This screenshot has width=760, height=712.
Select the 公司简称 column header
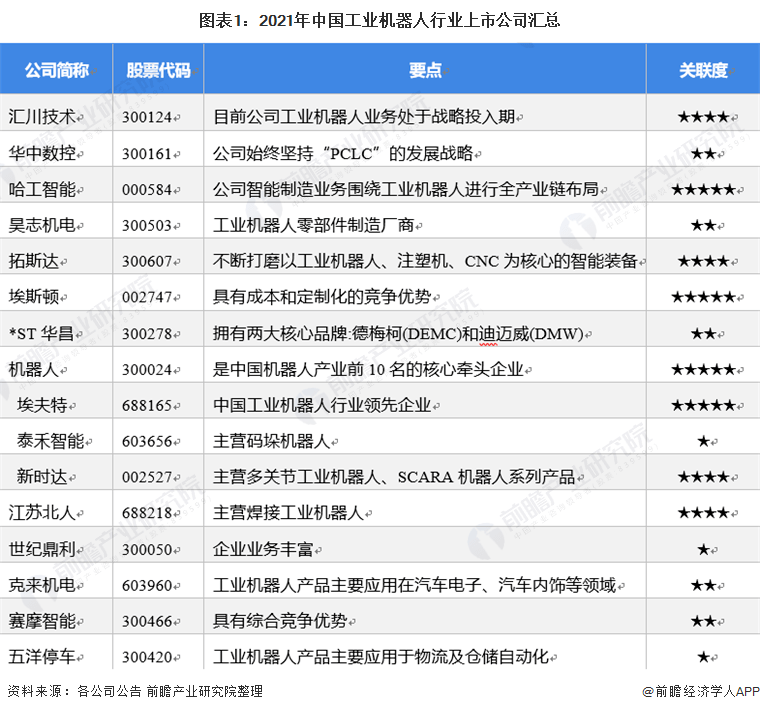tap(57, 71)
